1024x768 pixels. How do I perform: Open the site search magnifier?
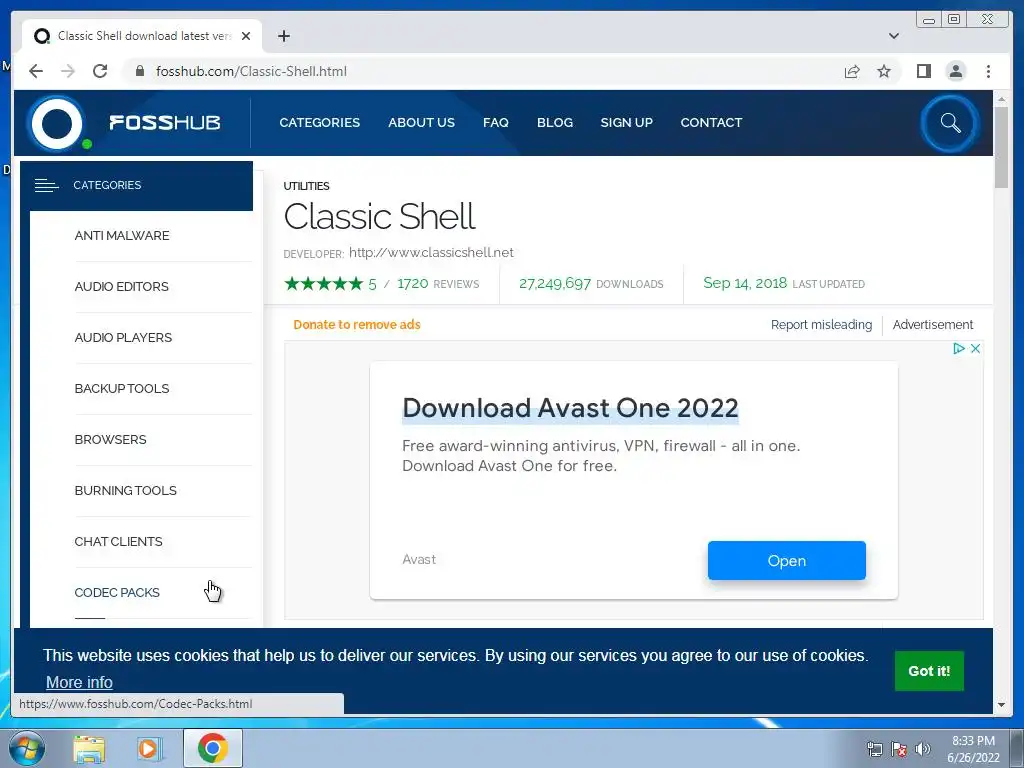click(950, 123)
